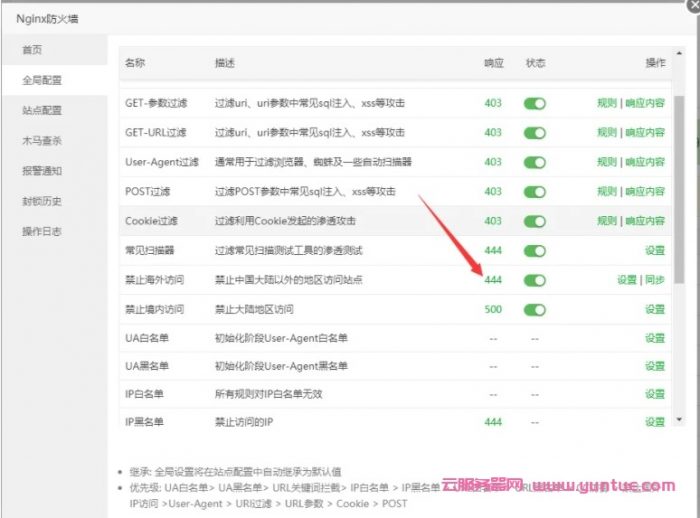Open 响应内容 for POST过滤 row
The width and height of the screenshot is (700, 518).
tap(646, 191)
